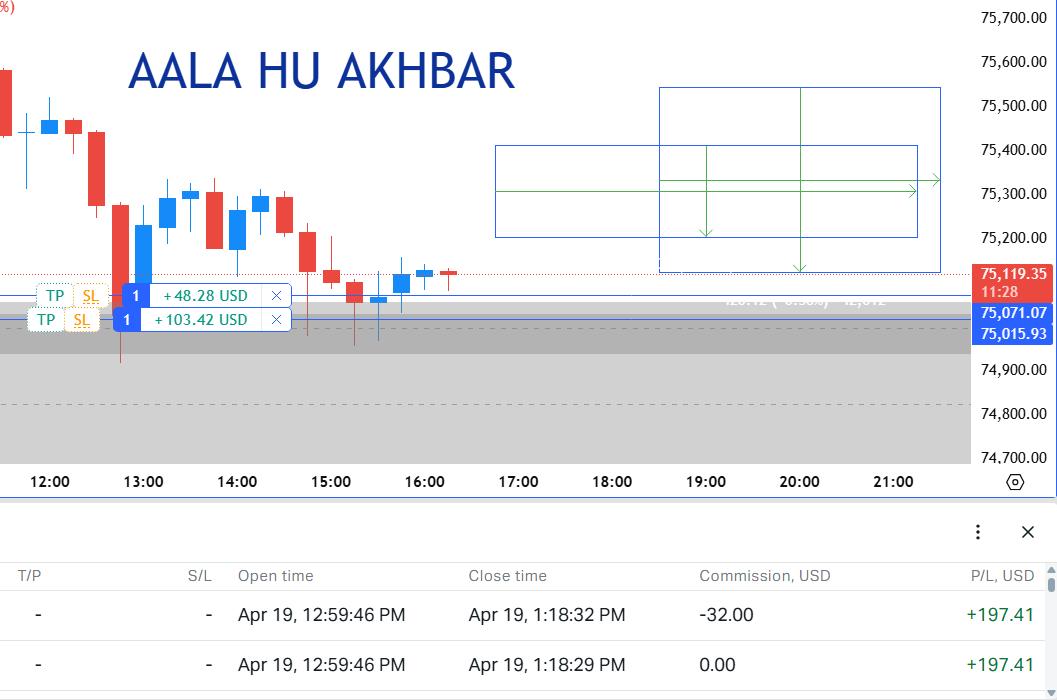Select the 75,071.07 order price label
The width and height of the screenshot is (1057, 700).
(1011, 313)
